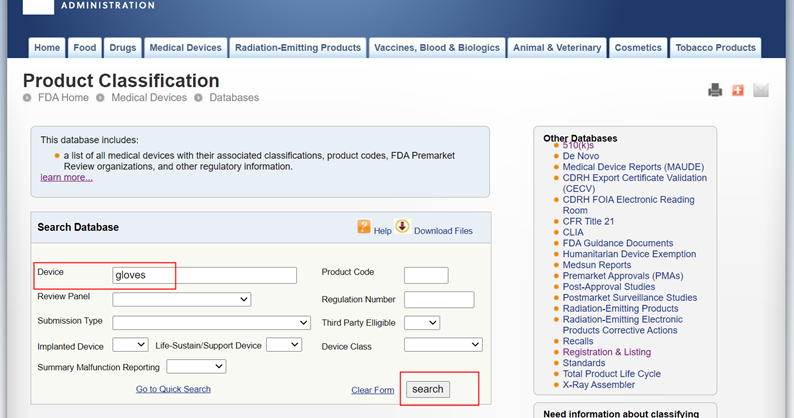The image size is (794, 418).
Task: Open the Registration & Listing link
Action: [x=606, y=352]
